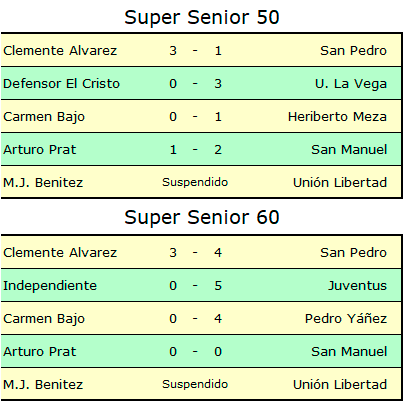Click the Super Senior 50 heading
Image resolution: width=403 pixels, height=401 pixels.
pos(202,17)
